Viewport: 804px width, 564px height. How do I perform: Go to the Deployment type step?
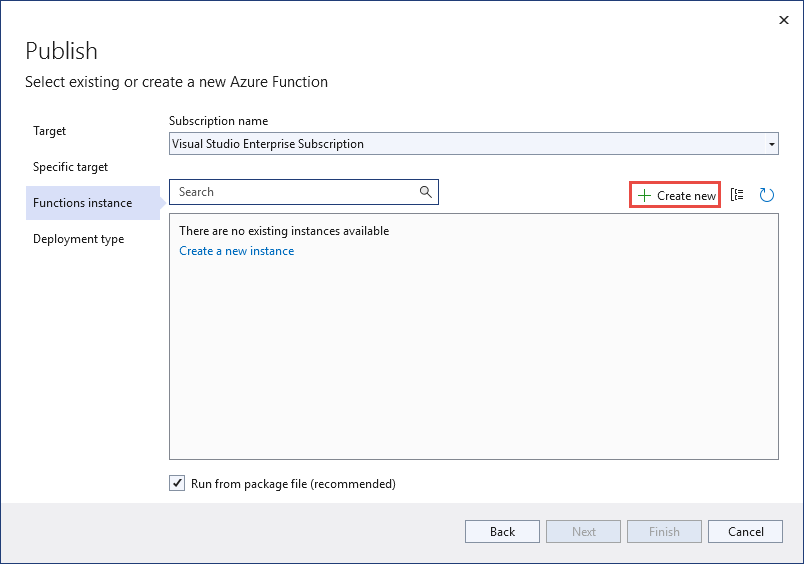click(x=78, y=239)
